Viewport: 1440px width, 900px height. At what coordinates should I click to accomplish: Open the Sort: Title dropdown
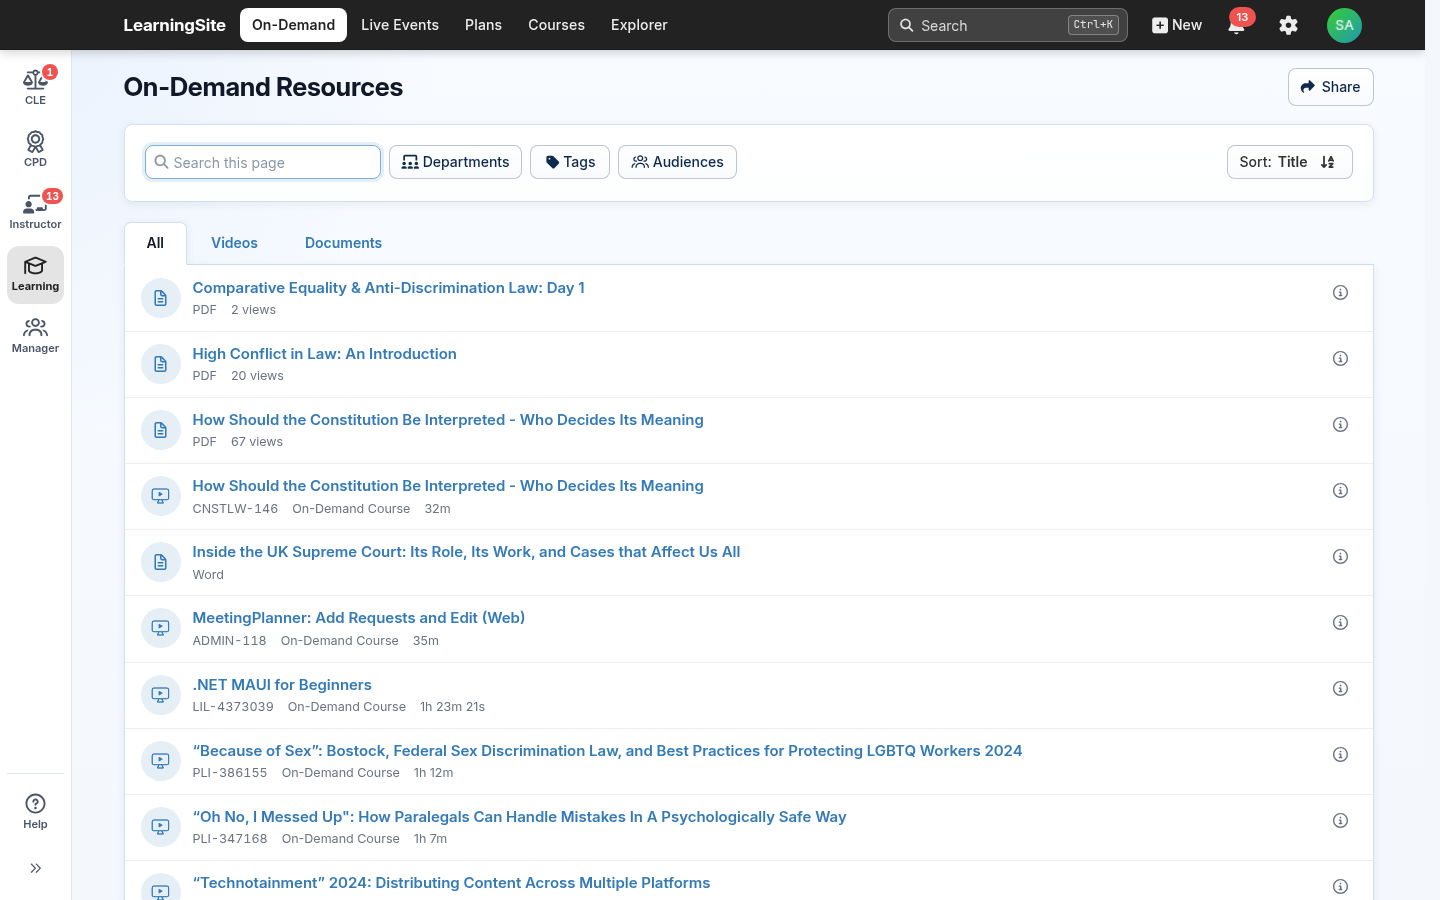tap(1289, 162)
